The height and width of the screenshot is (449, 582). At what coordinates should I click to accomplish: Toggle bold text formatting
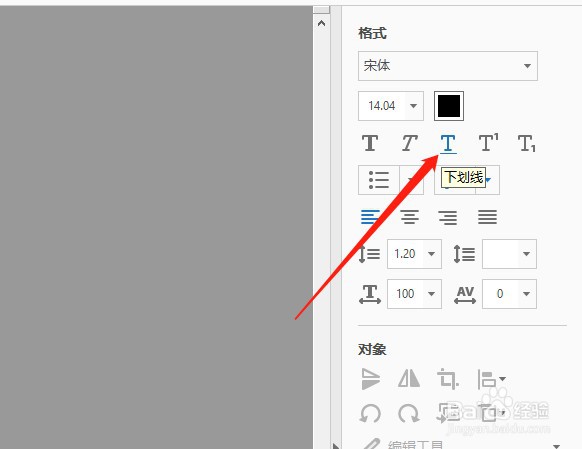[370, 143]
